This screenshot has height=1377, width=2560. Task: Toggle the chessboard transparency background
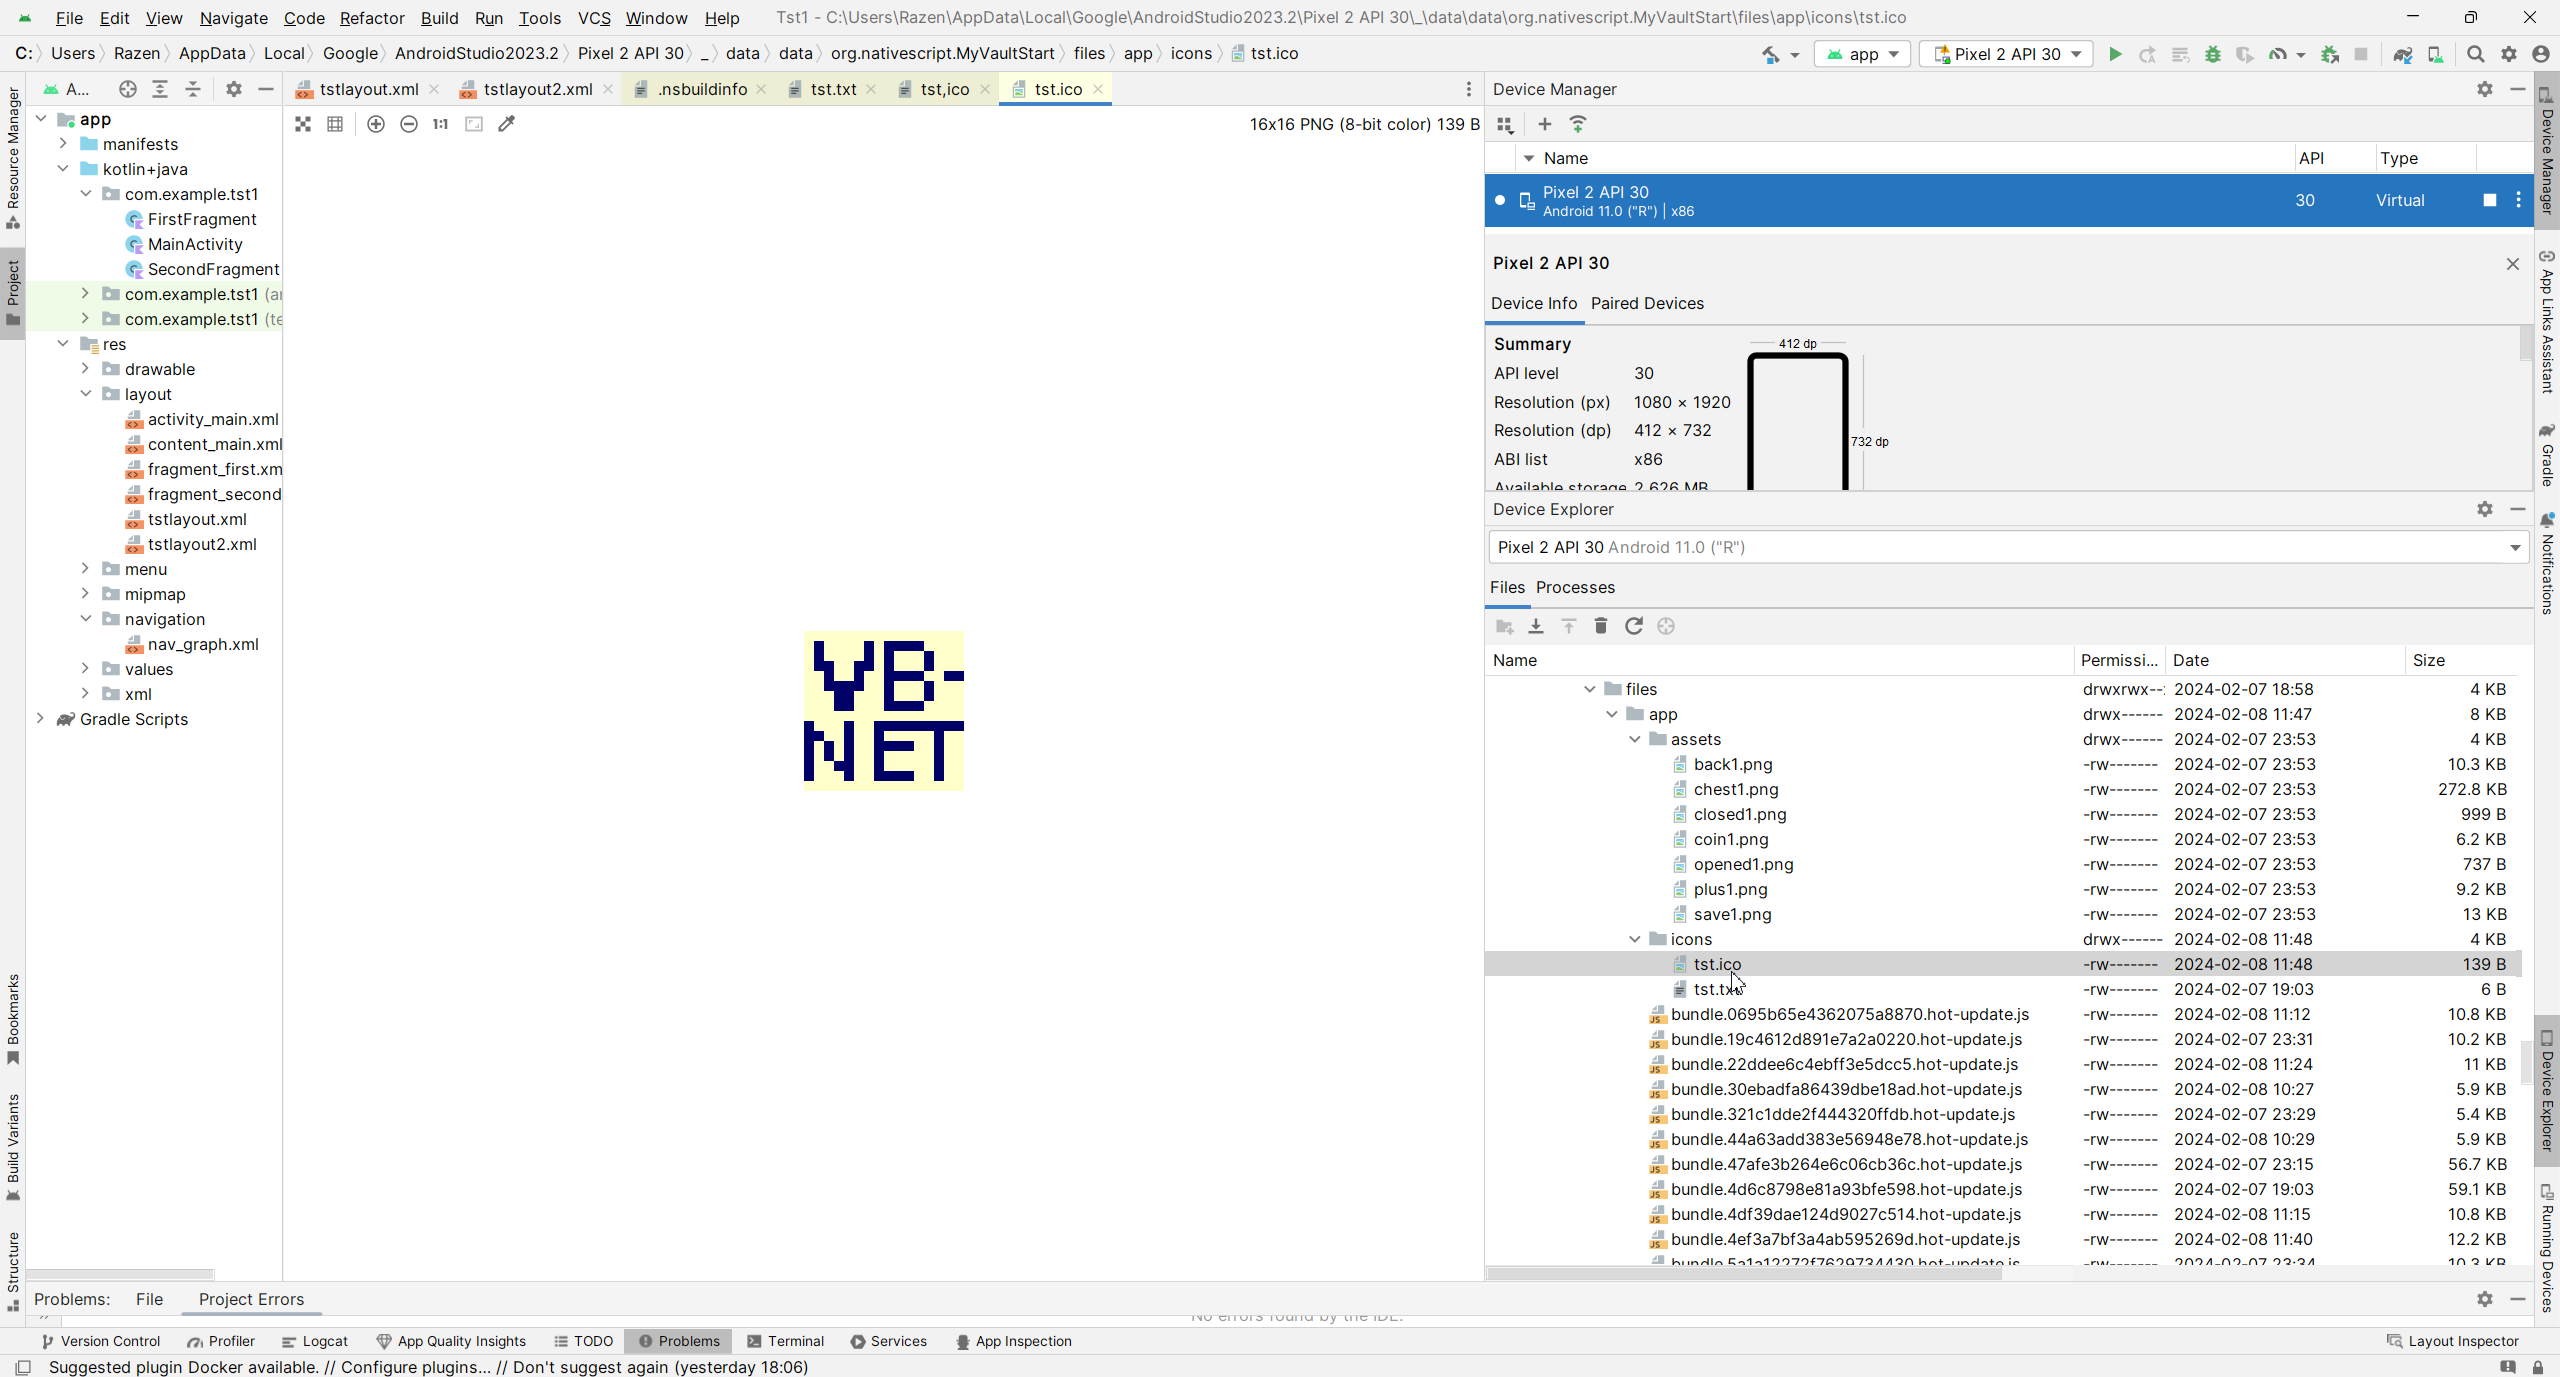[303, 124]
